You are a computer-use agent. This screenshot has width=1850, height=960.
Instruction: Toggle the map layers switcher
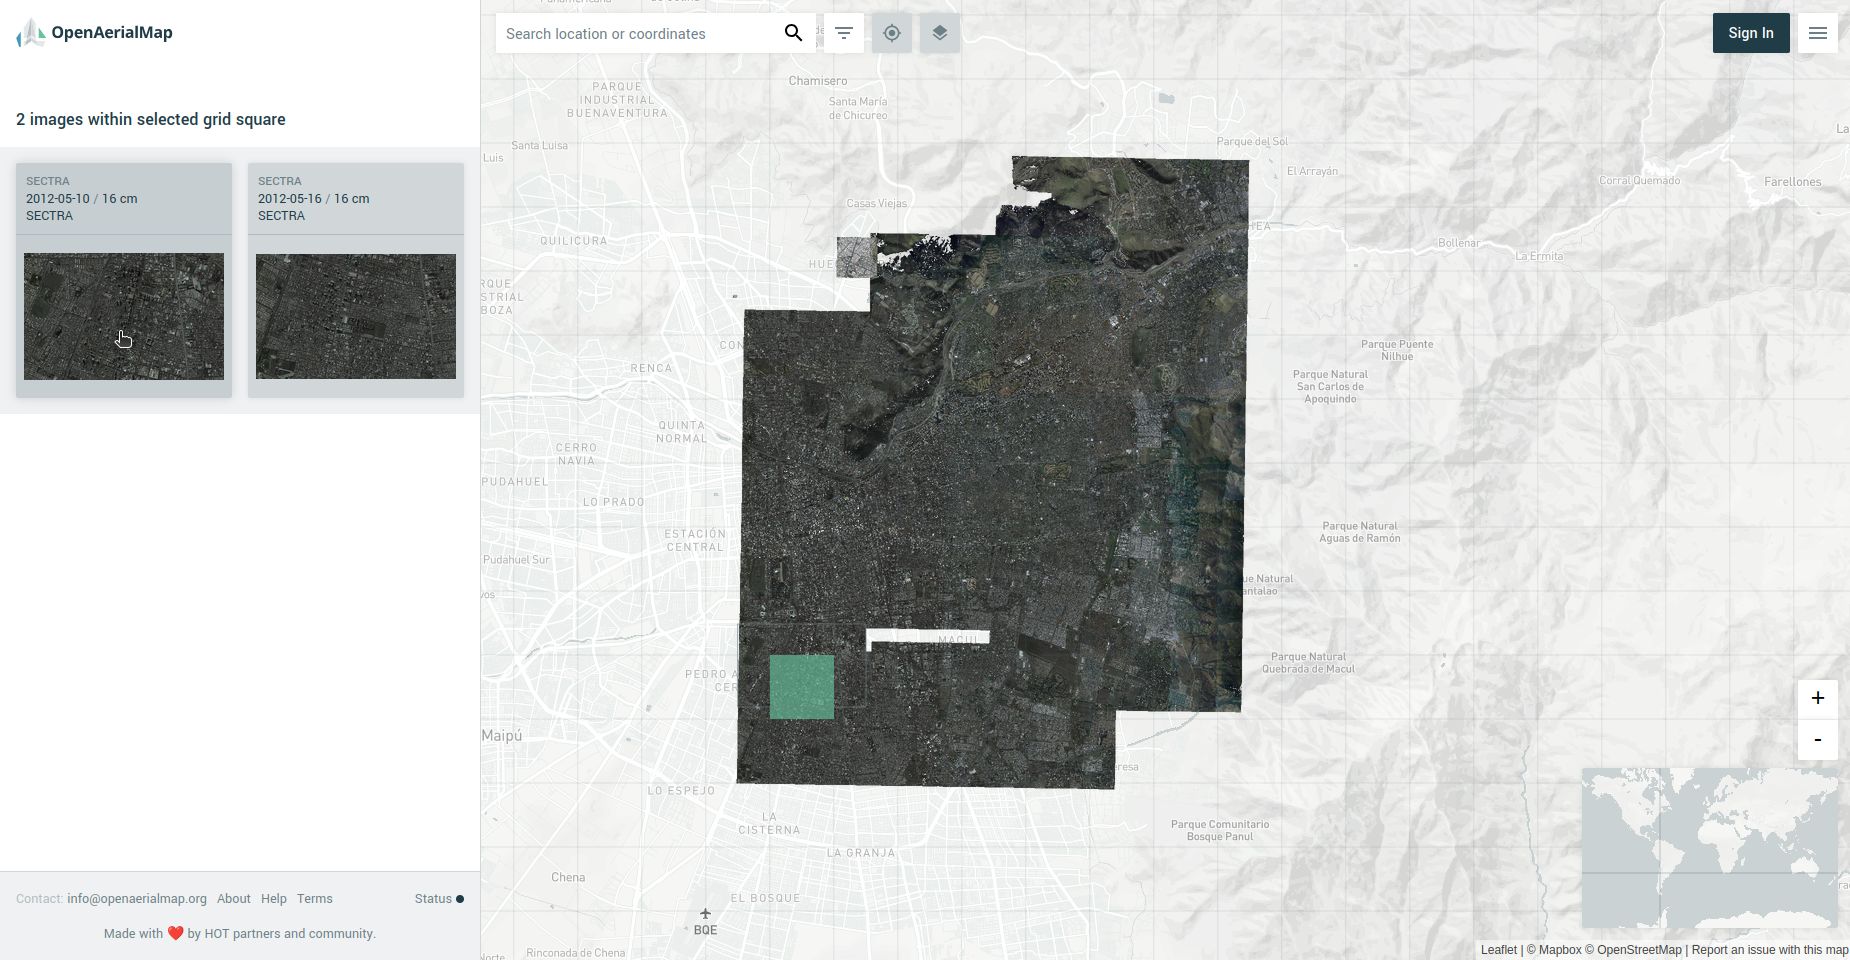pyautogui.click(x=938, y=33)
